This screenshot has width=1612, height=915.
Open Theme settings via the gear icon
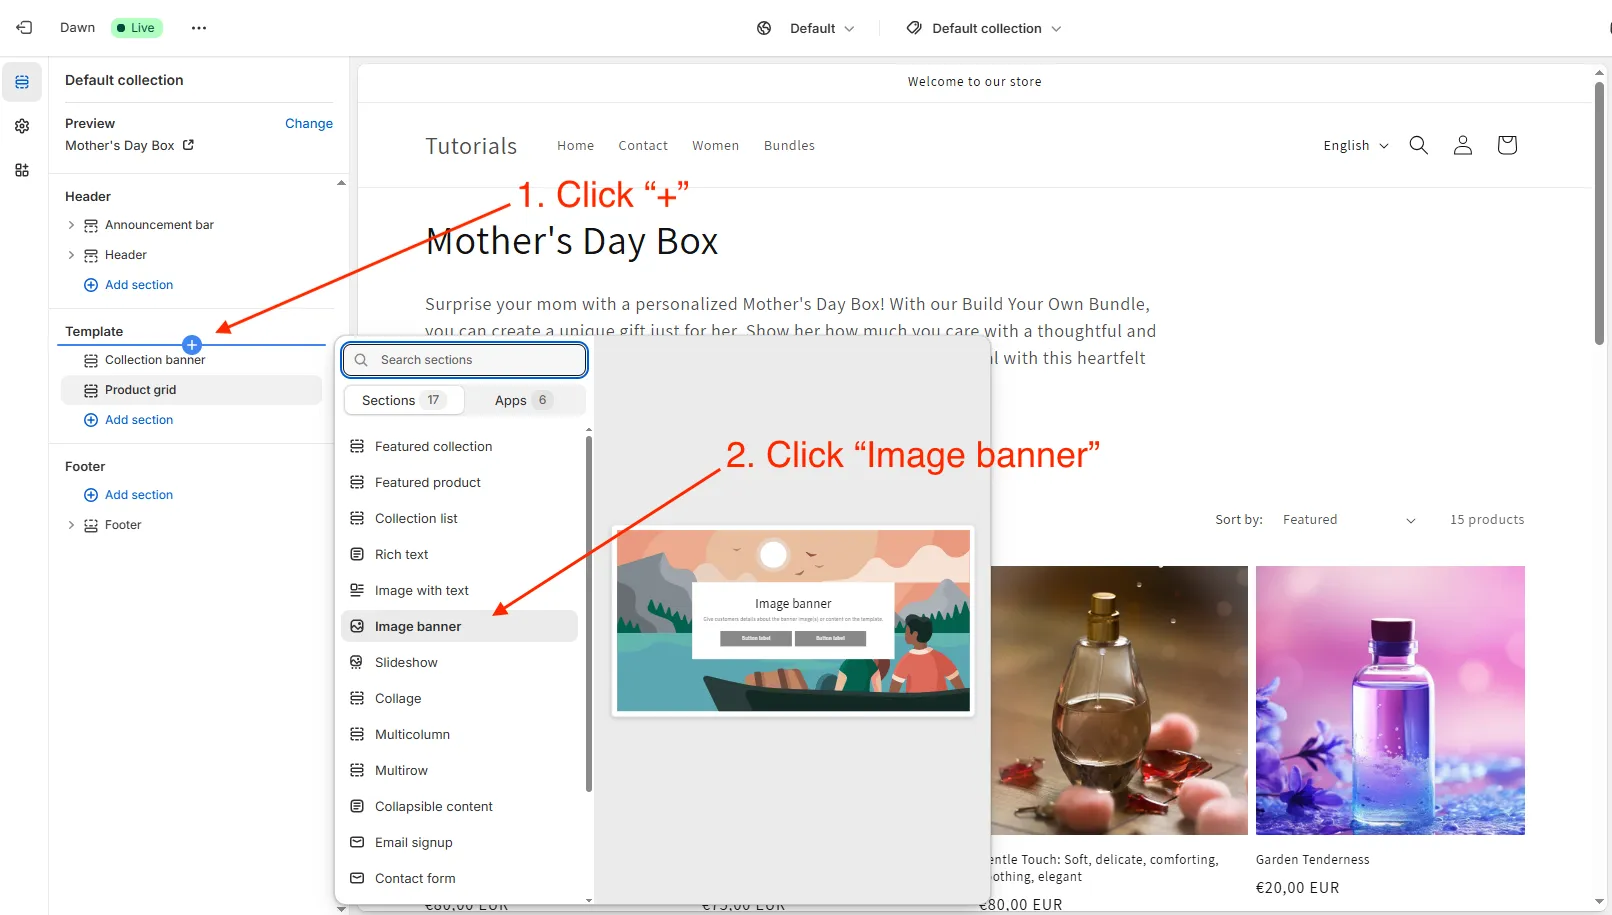[x=22, y=126]
